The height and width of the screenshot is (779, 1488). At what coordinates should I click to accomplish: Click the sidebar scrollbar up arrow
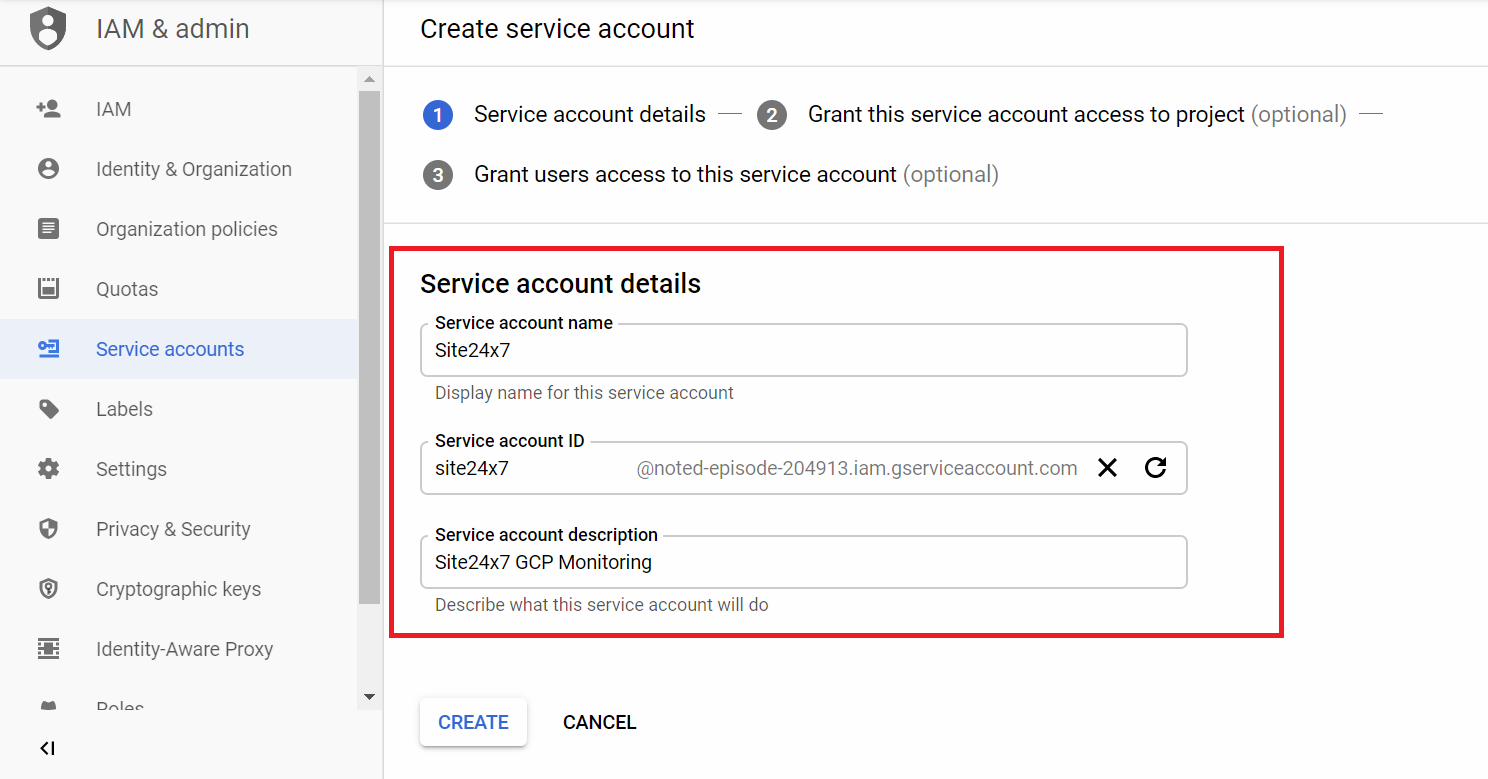pyautogui.click(x=369, y=79)
